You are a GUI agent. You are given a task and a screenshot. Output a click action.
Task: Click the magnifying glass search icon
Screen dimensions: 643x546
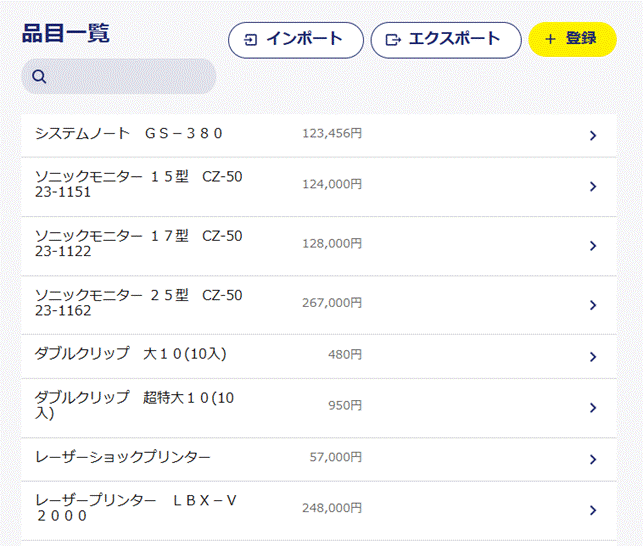pyautogui.click(x=39, y=76)
